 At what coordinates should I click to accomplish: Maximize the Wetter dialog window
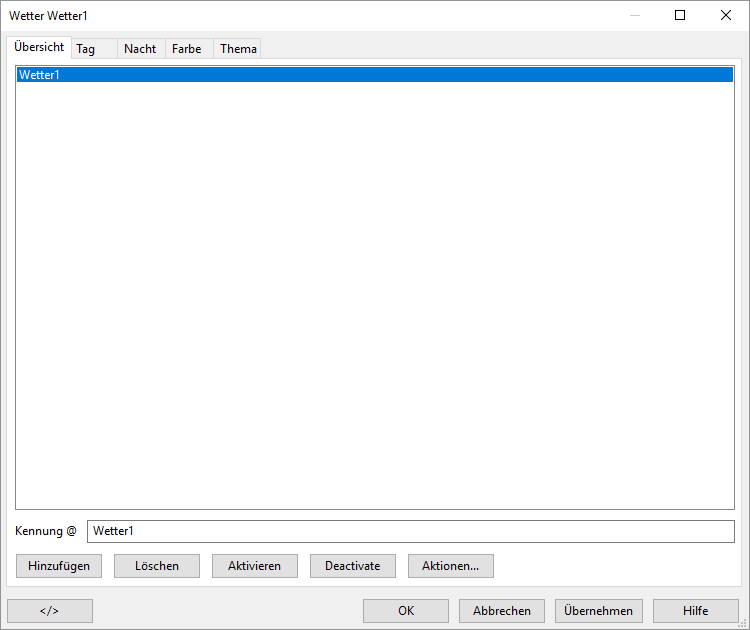coord(680,15)
